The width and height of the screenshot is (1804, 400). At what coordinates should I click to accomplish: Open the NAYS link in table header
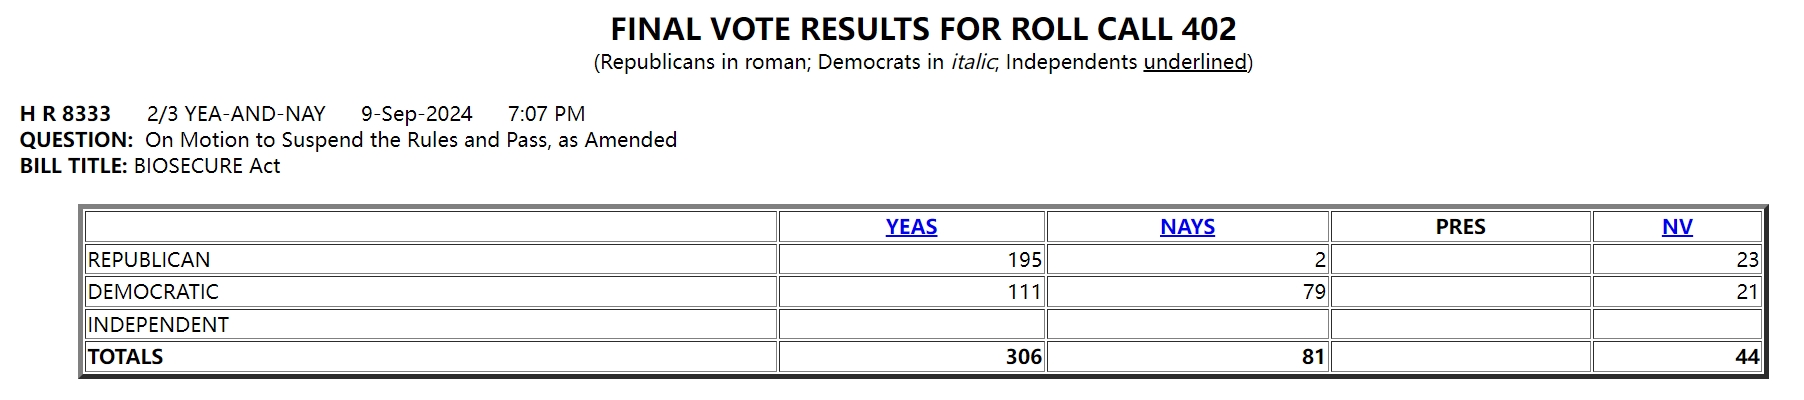pyautogui.click(x=1187, y=227)
